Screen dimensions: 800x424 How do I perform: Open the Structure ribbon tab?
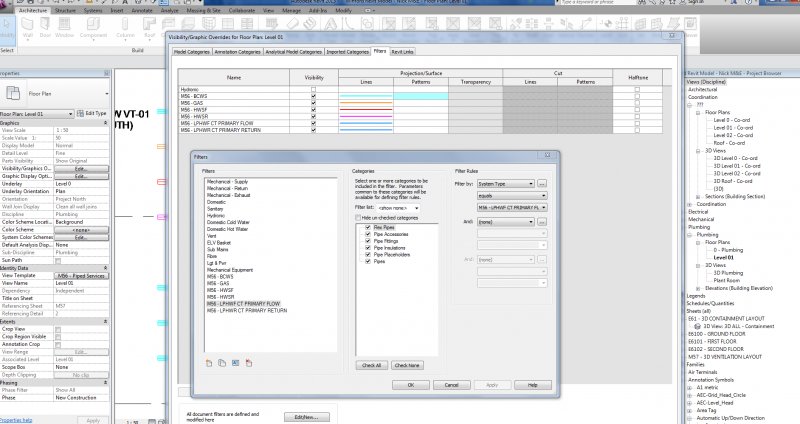(65, 10)
